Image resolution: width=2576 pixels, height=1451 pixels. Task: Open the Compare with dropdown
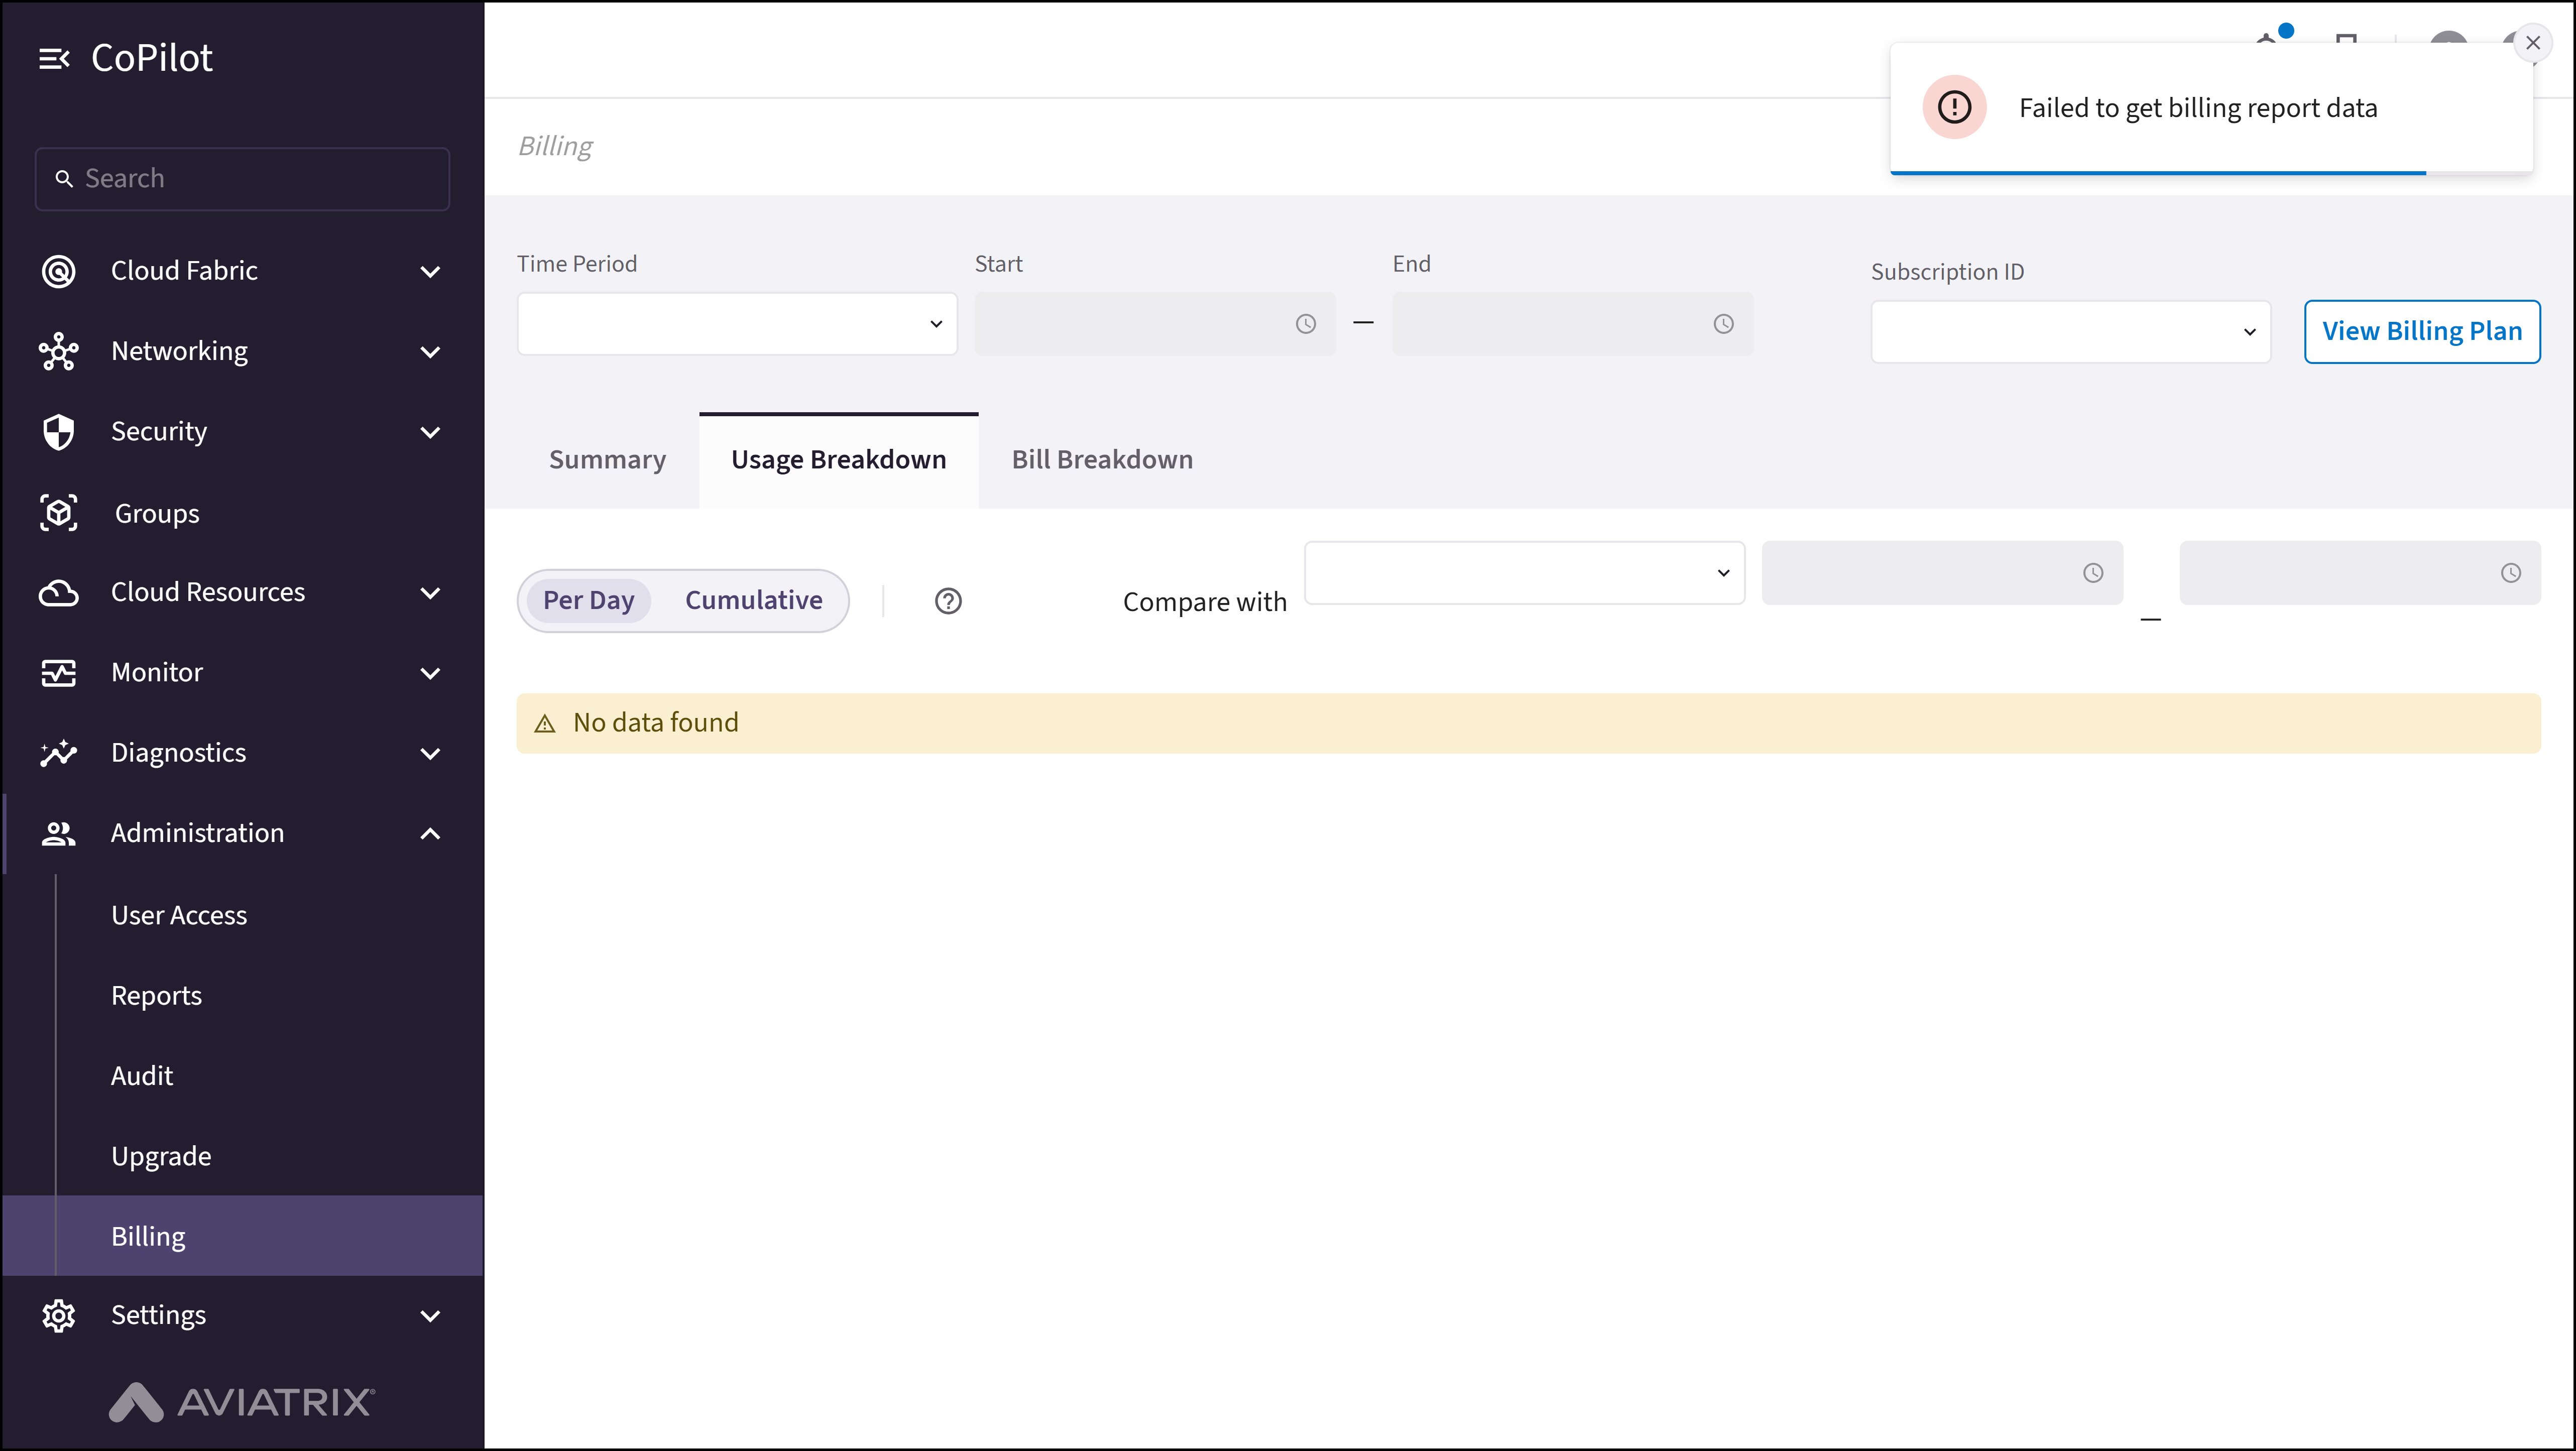coord(1524,573)
